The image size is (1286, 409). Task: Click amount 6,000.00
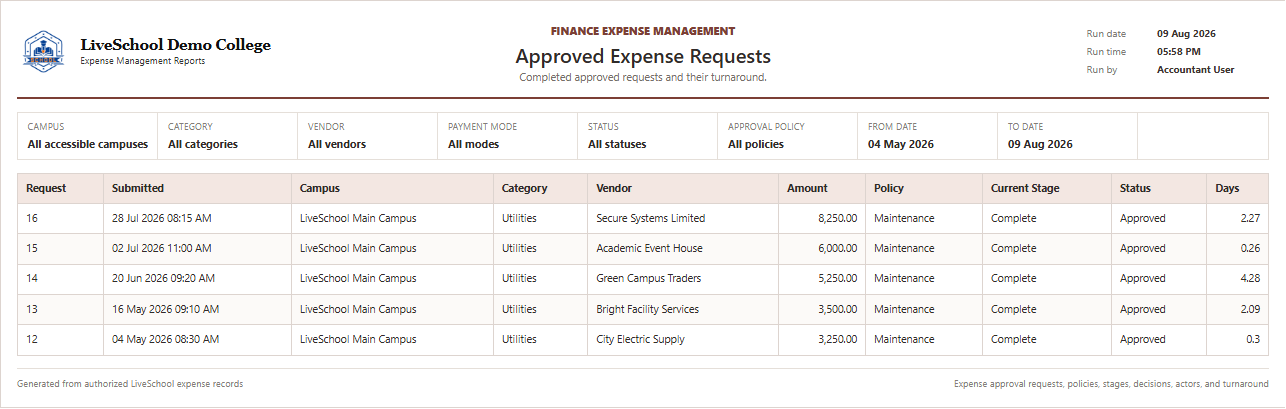pyautogui.click(x=837, y=248)
